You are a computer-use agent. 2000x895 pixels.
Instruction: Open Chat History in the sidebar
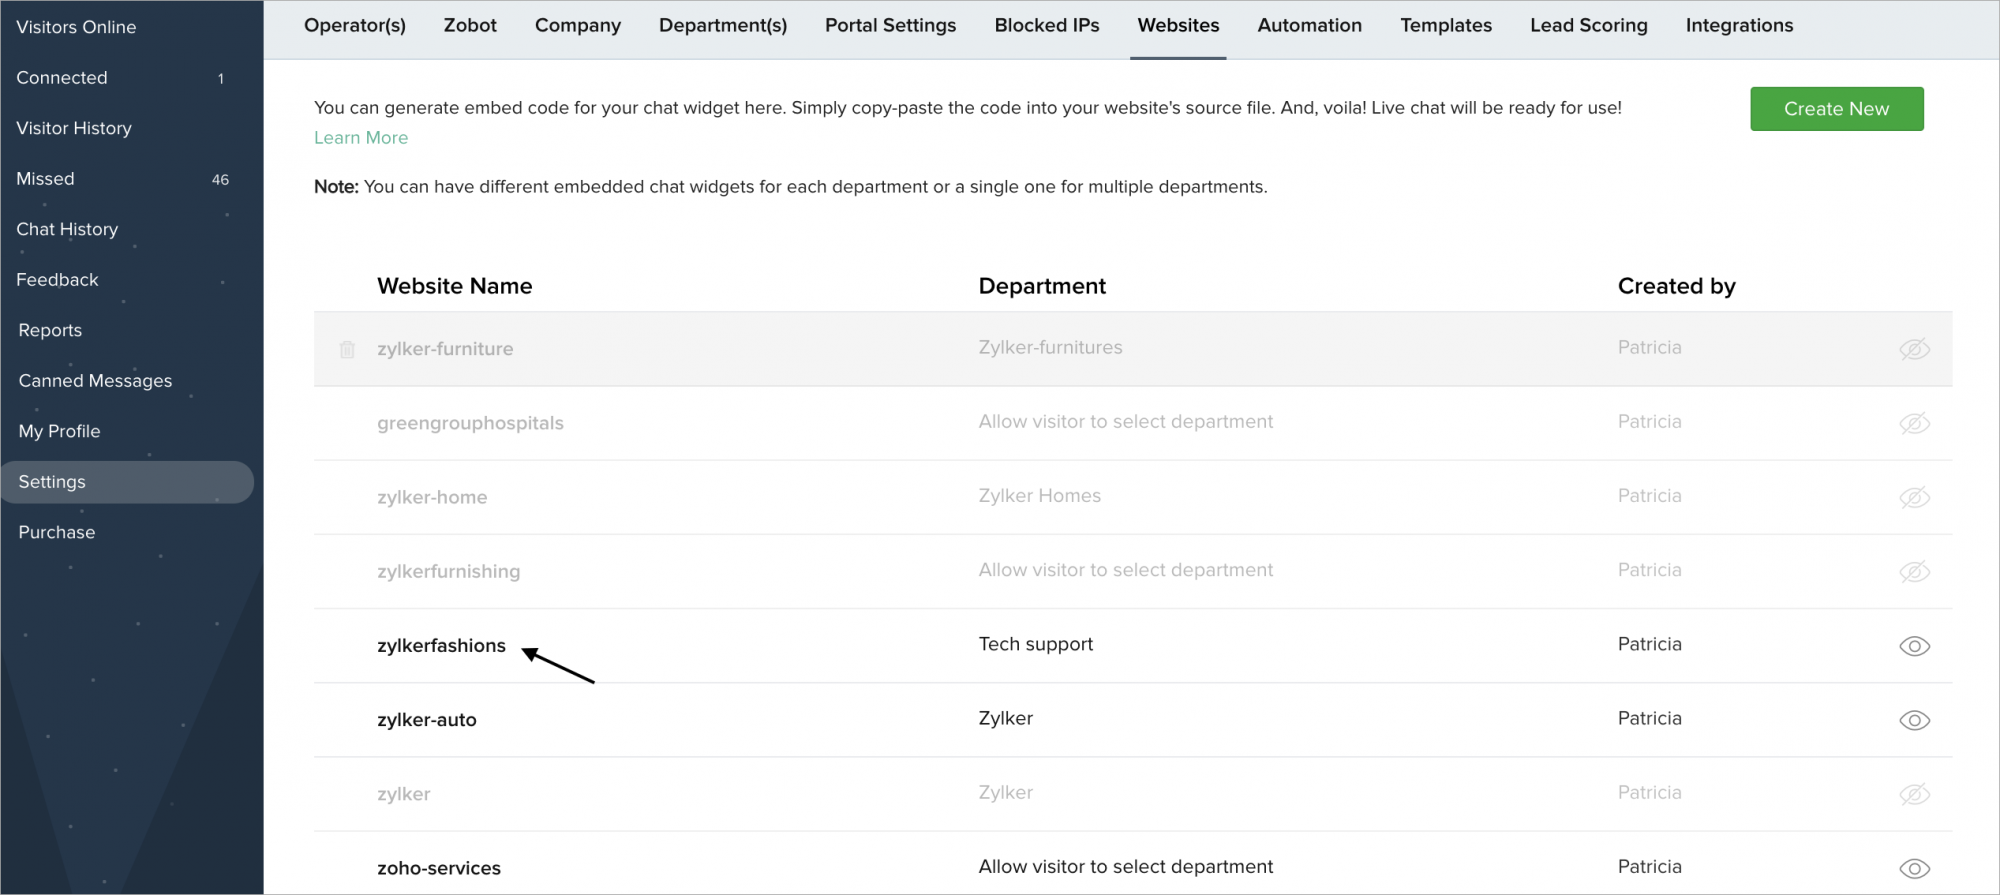(67, 229)
